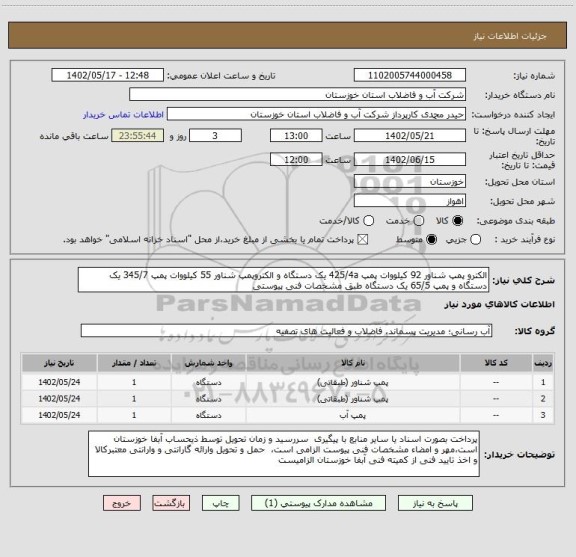The image size is (576, 557).
Task: Click the price validity date 1402/06/15
Action: point(410,159)
